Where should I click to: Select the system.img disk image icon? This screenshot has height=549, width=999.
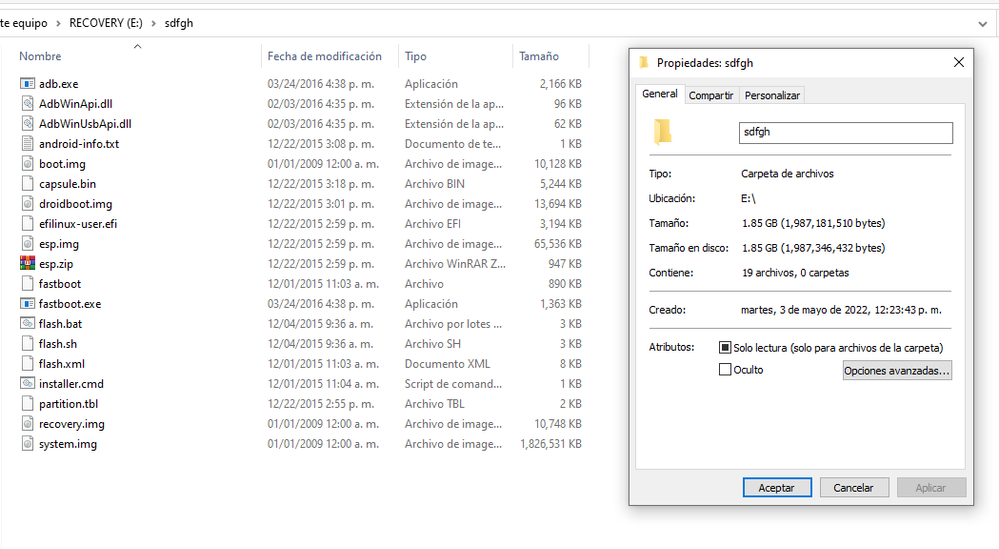coord(27,444)
